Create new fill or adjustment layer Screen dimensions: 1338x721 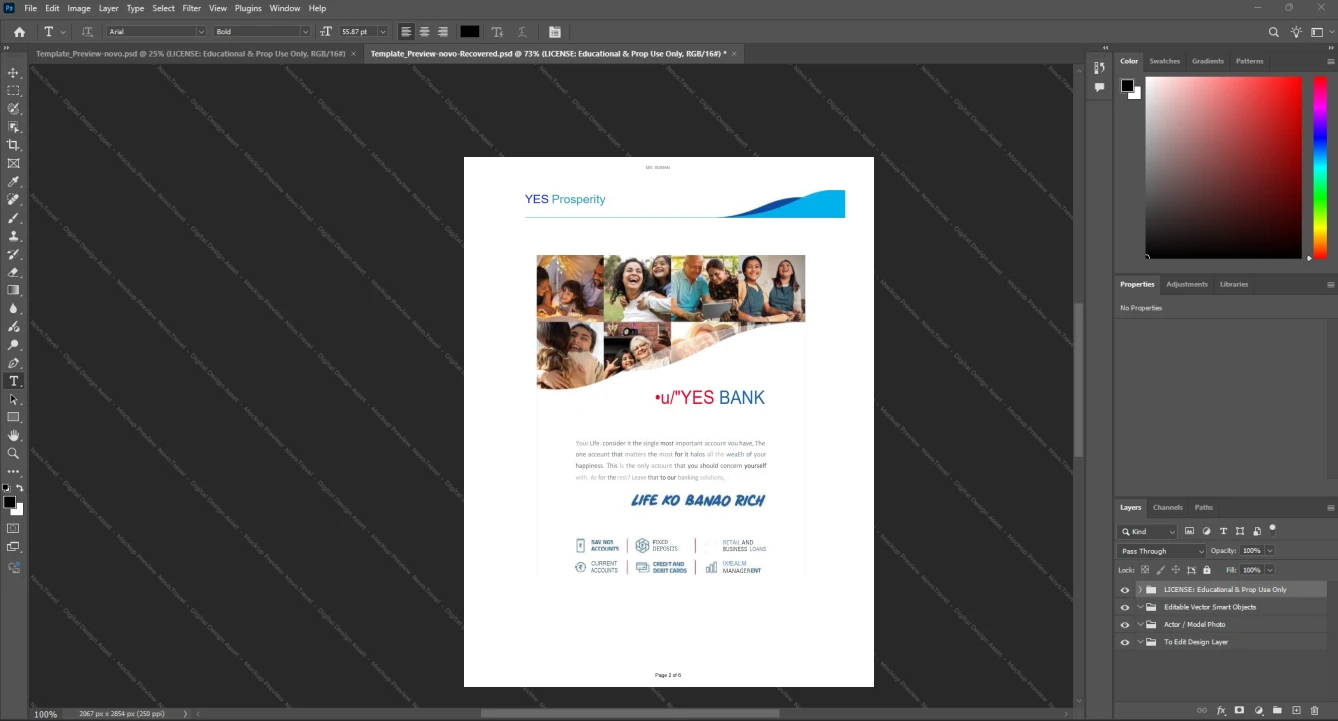1258,710
